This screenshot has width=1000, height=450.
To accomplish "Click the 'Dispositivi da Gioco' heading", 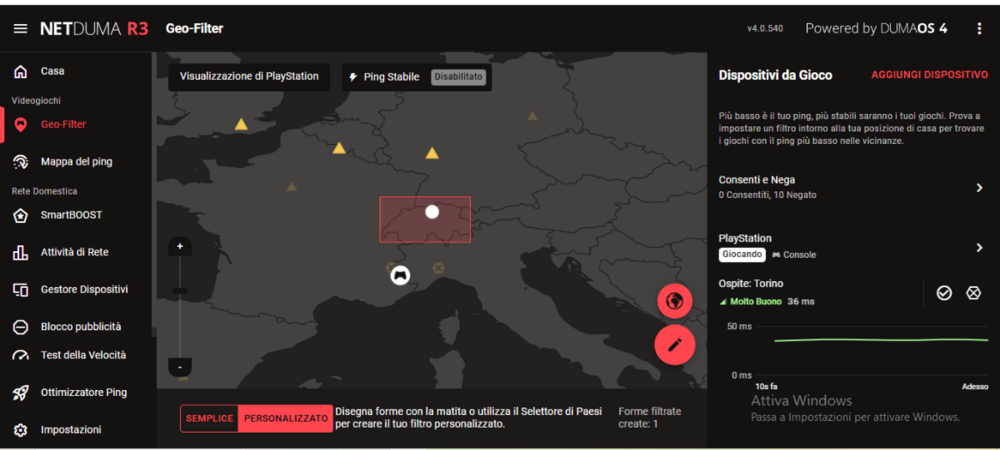I will [775, 75].
